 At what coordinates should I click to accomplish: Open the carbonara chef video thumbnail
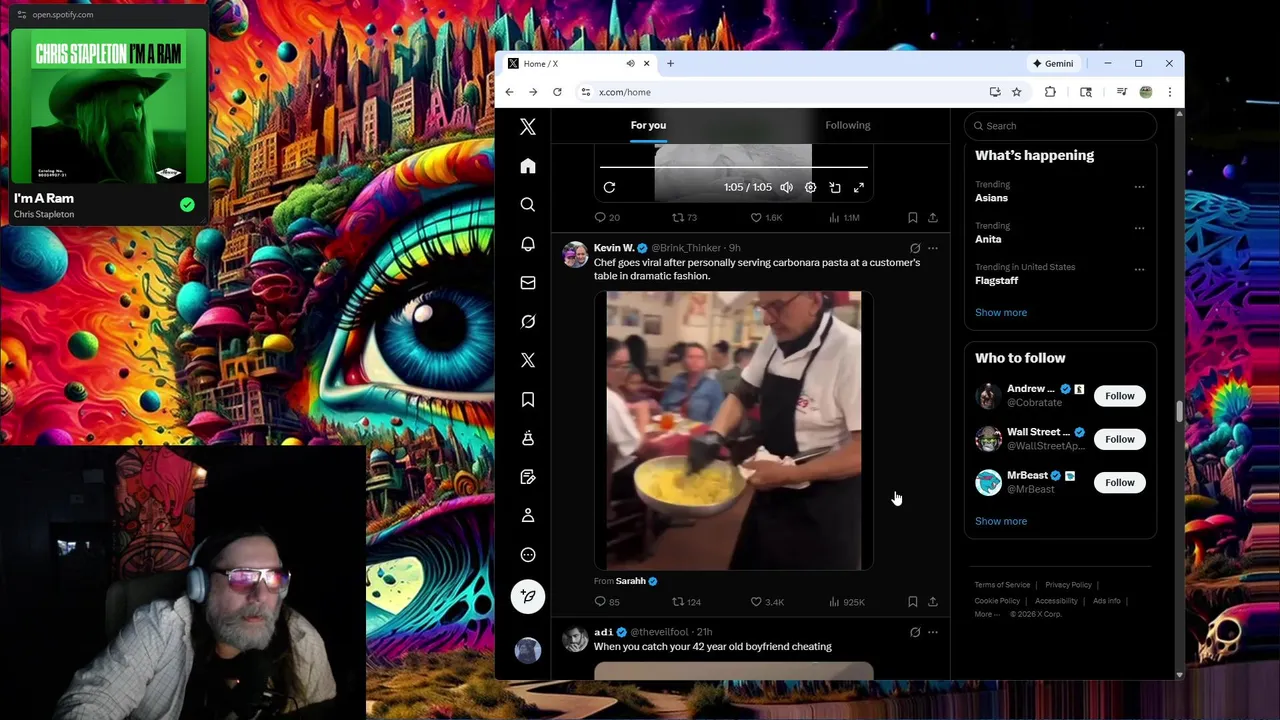[734, 430]
